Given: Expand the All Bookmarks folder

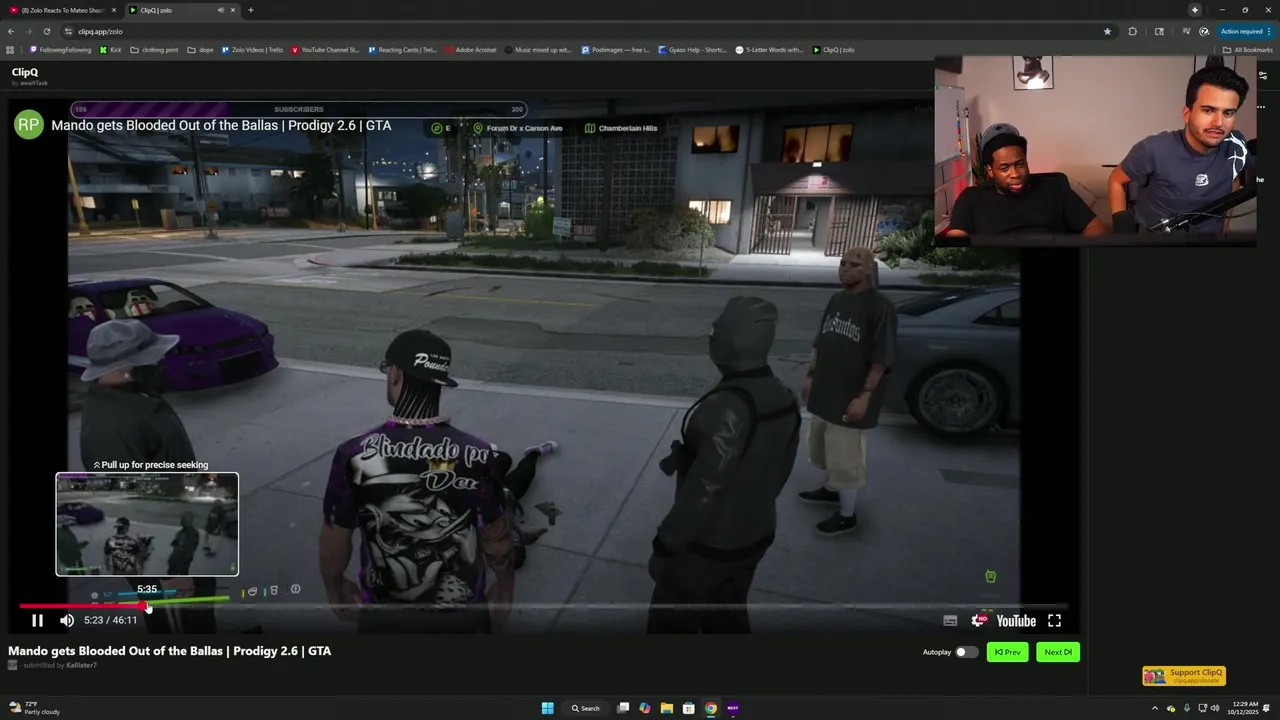Looking at the screenshot, I should (1248, 50).
